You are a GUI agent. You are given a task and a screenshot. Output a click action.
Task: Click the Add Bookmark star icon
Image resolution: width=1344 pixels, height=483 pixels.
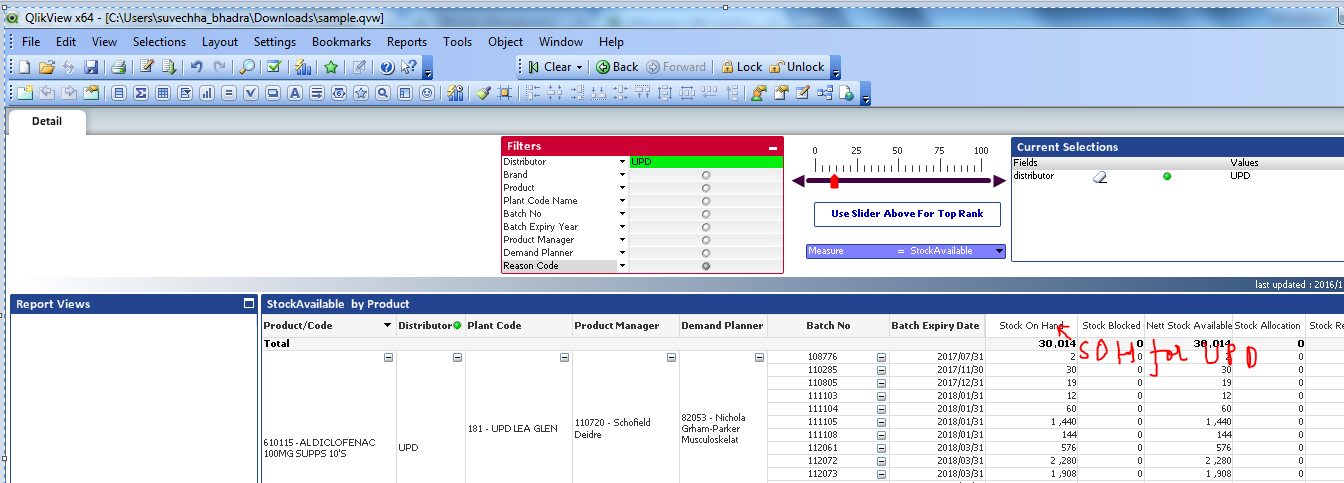(331, 67)
